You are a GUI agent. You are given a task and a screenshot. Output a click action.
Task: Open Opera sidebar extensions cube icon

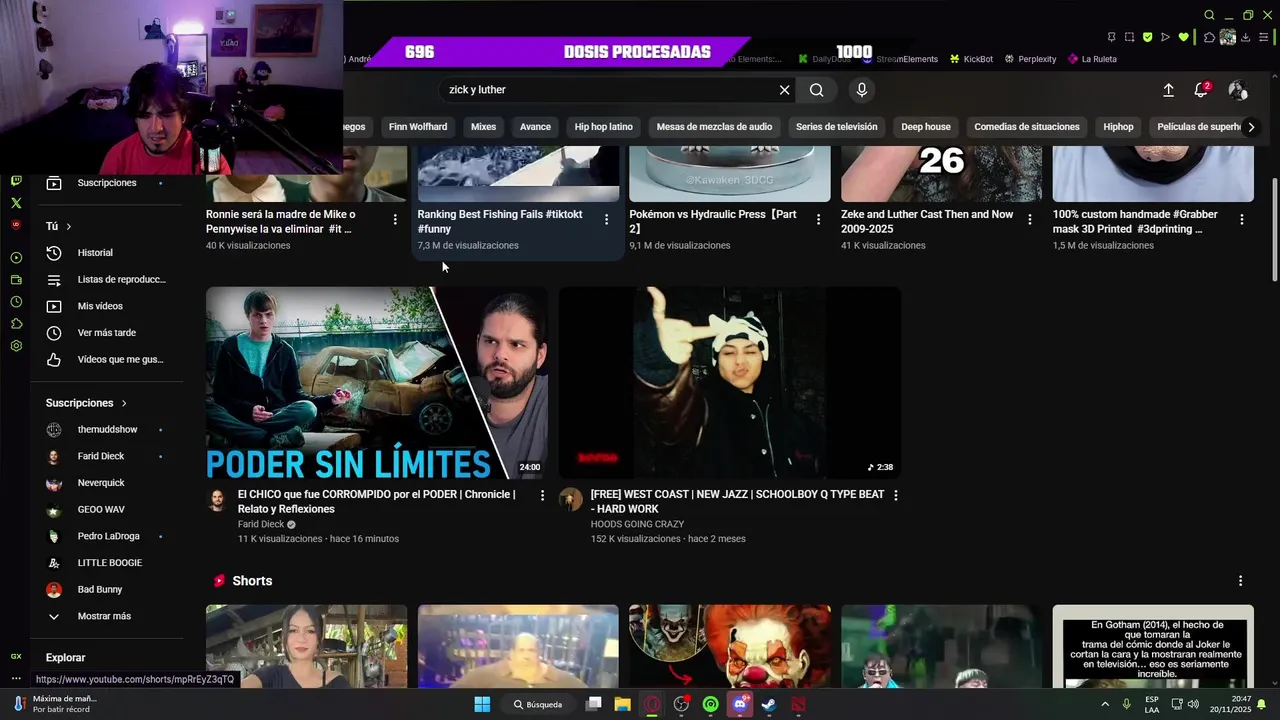pos(16,324)
